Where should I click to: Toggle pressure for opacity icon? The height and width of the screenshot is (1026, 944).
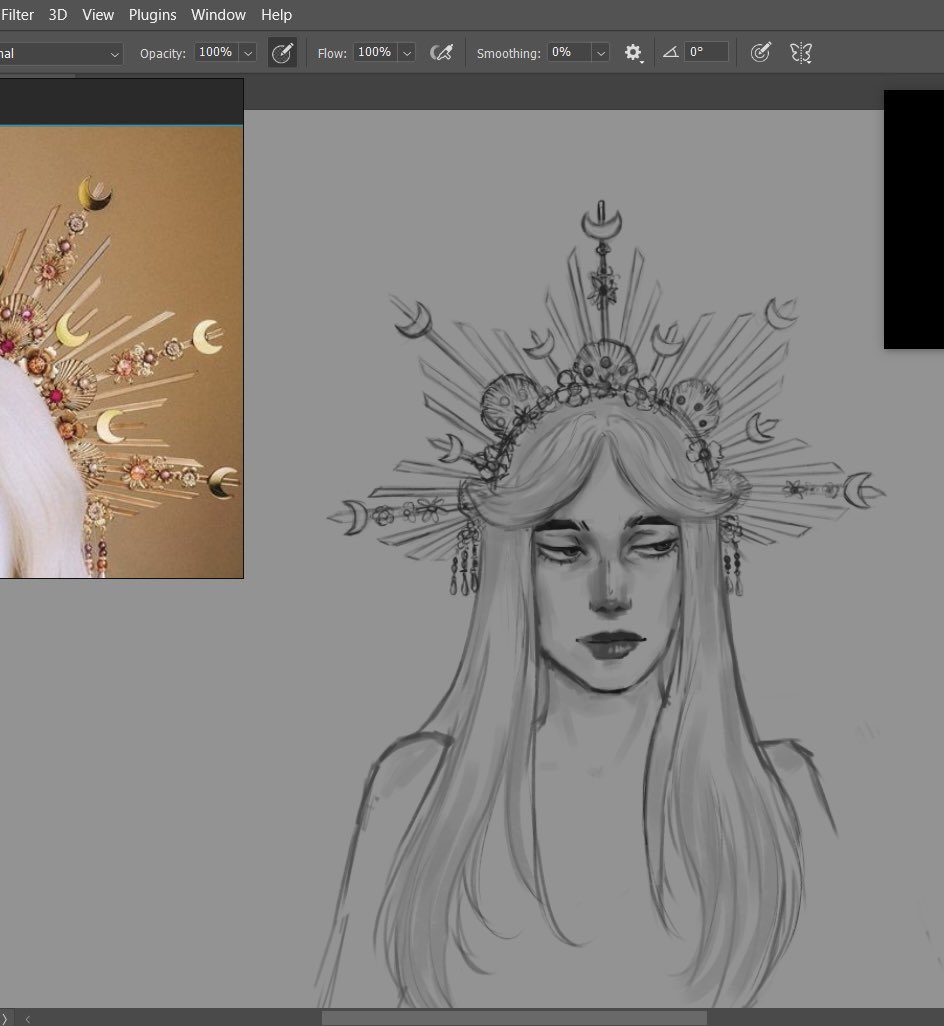point(283,53)
